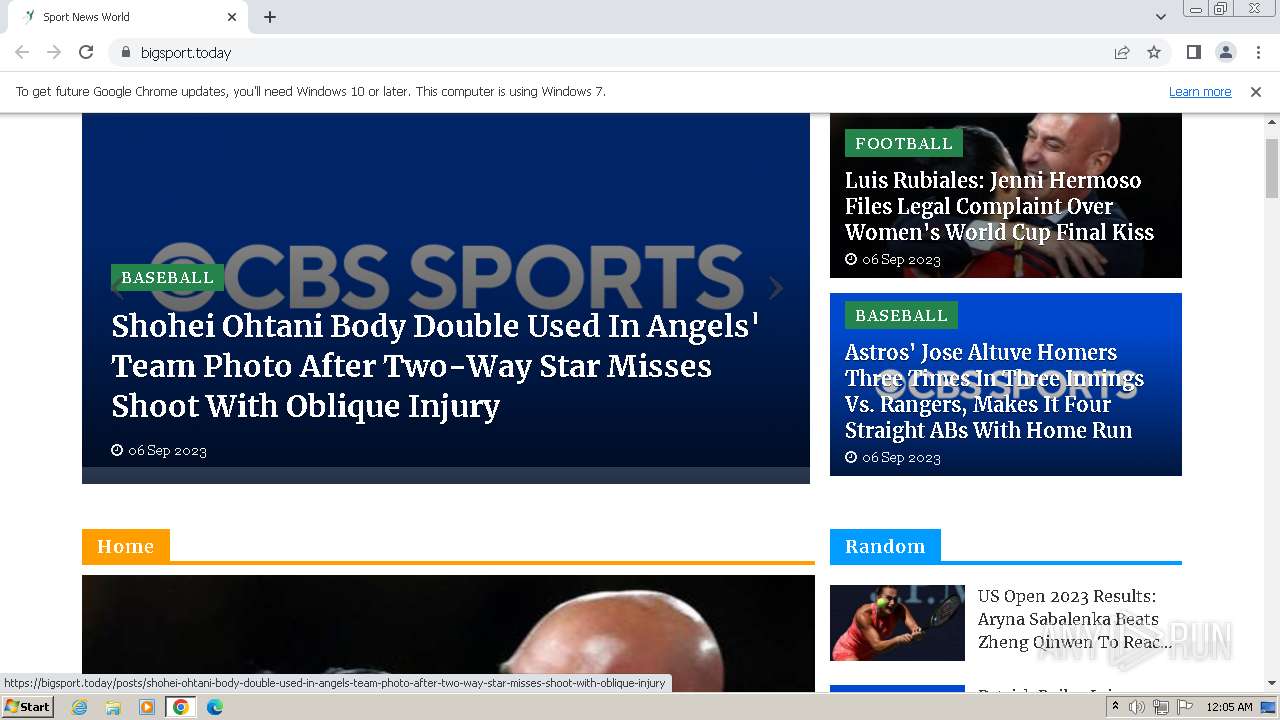
Task: Expand the tab search chevron
Action: click(x=1160, y=17)
